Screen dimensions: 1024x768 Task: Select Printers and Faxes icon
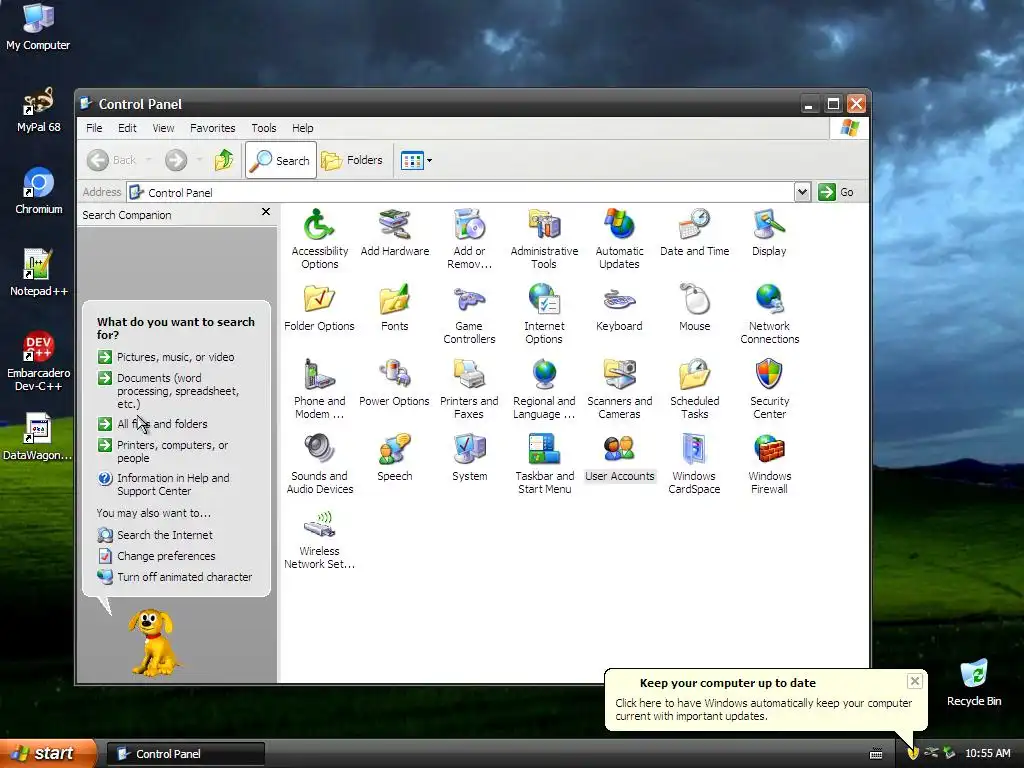[469, 389]
